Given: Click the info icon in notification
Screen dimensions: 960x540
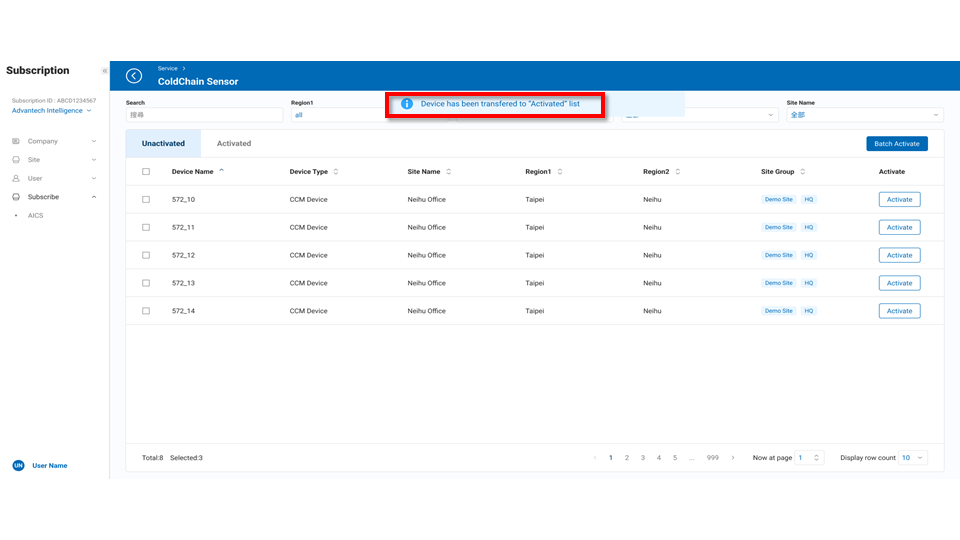Looking at the screenshot, I should click(407, 104).
